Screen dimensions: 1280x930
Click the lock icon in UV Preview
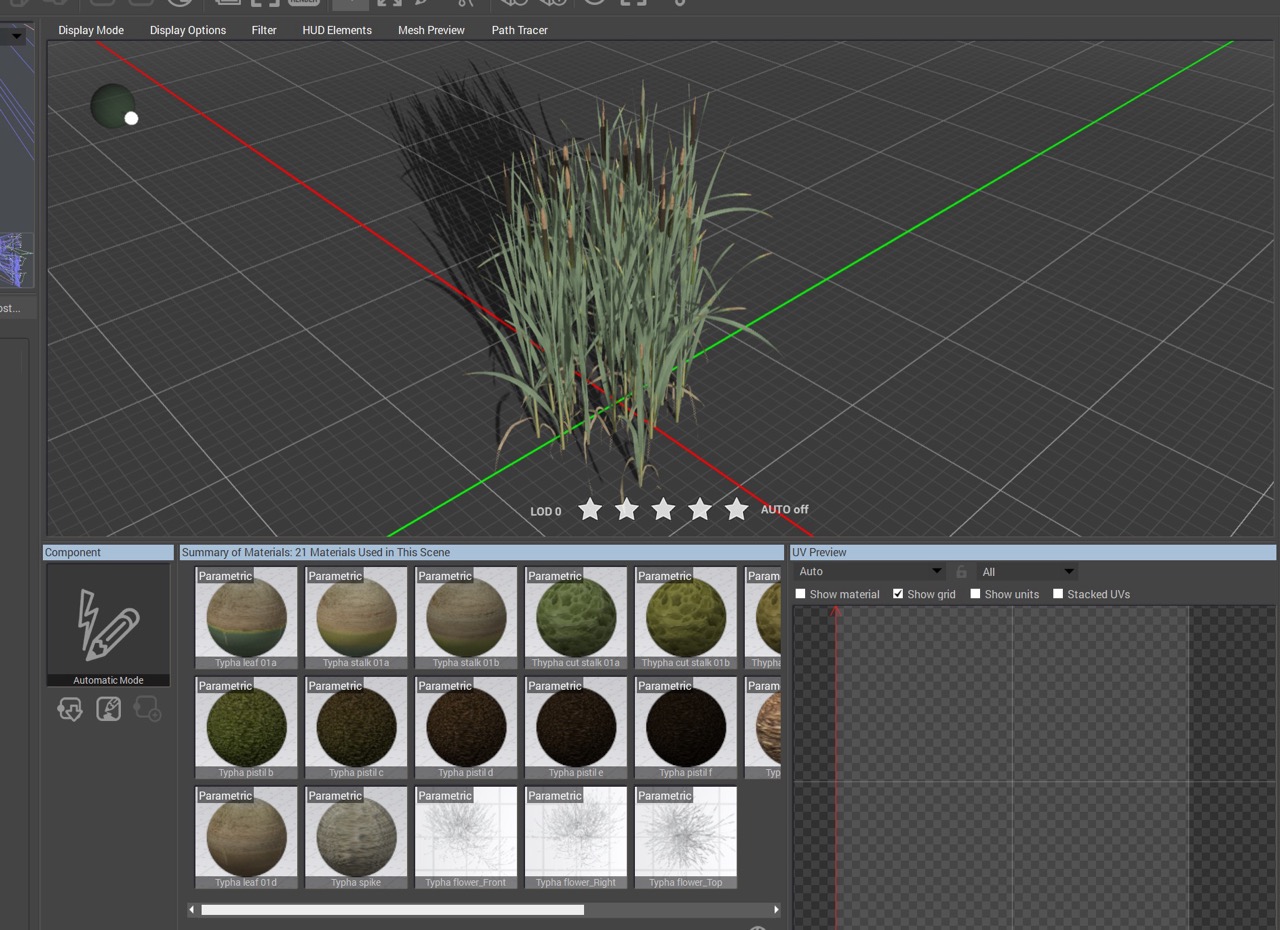pos(961,572)
